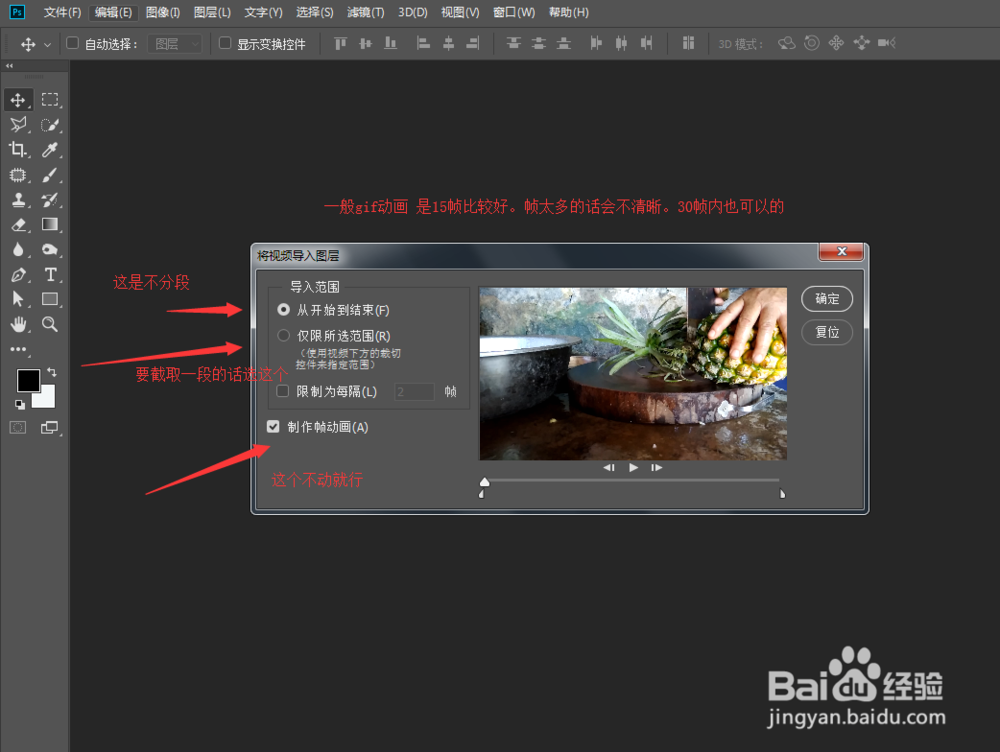Click the 确定 button
This screenshot has height=752, width=1000.
pyautogui.click(x=827, y=299)
